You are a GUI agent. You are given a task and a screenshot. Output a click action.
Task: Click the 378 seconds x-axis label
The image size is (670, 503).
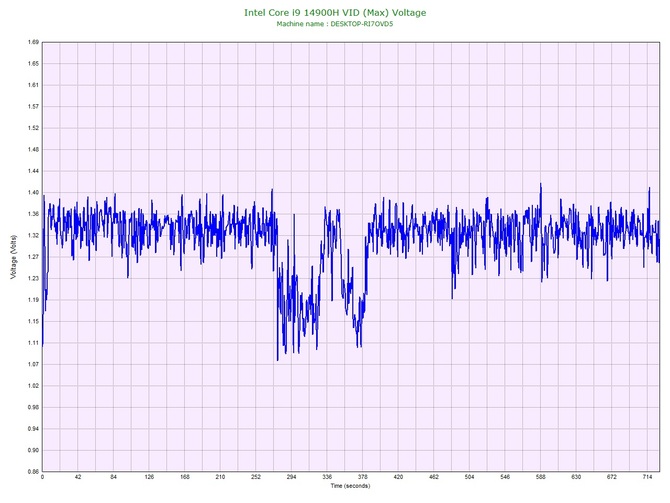click(x=363, y=477)
